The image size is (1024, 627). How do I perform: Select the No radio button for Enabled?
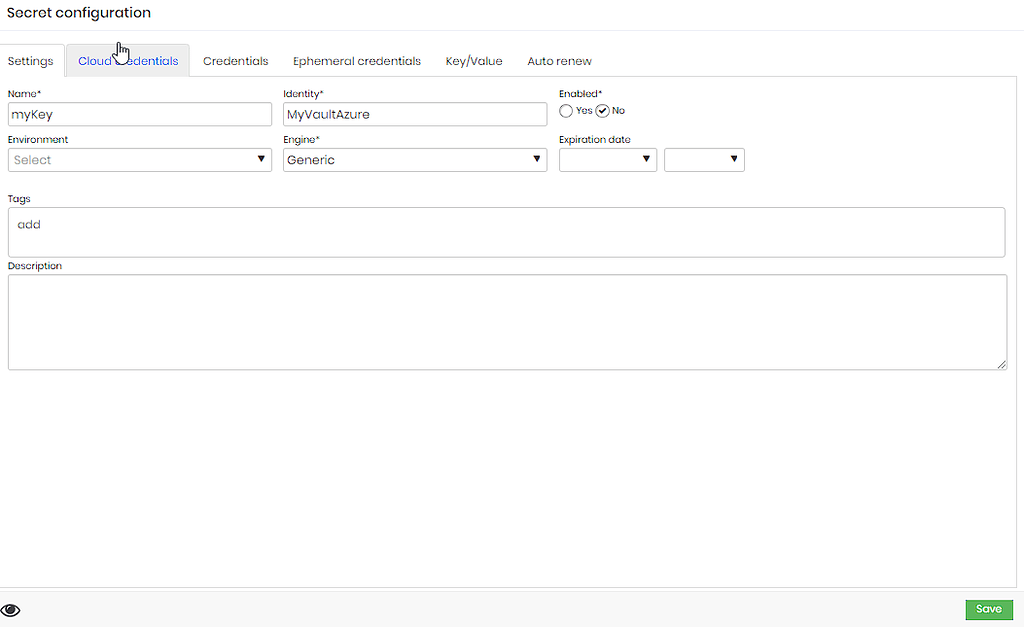pos(602,111)
